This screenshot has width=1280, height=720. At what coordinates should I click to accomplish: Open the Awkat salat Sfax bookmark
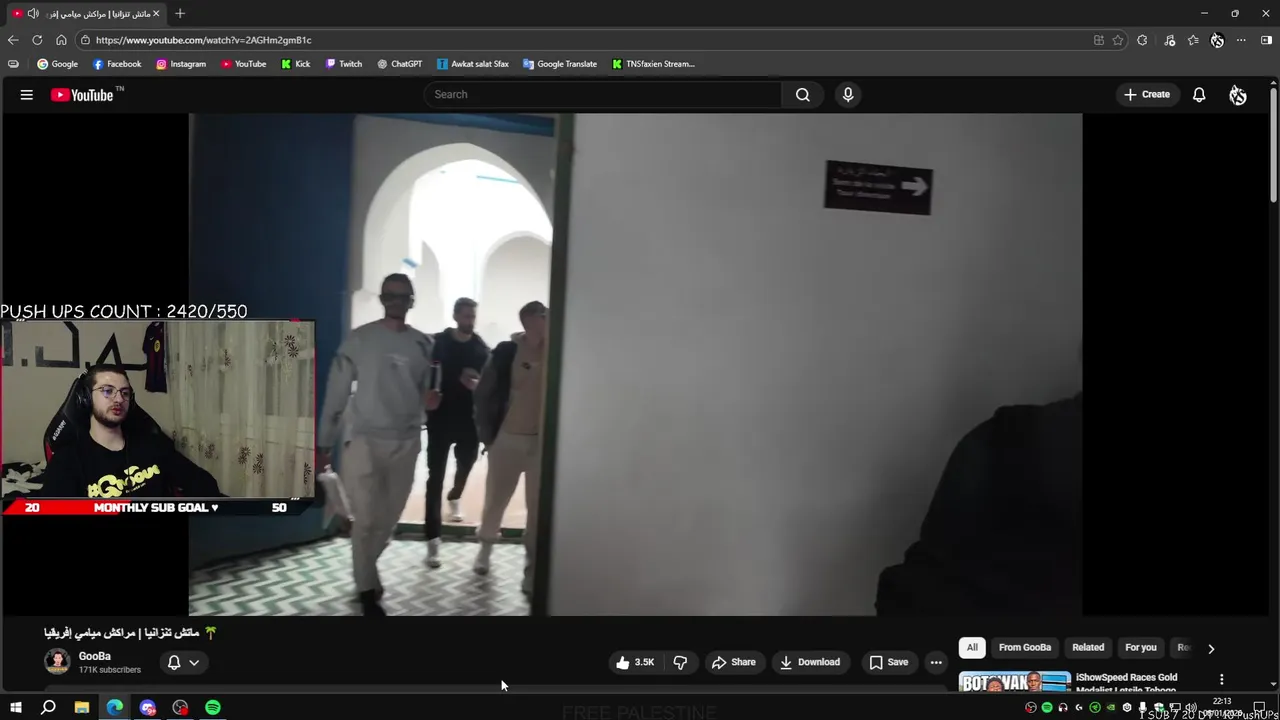(473, 64)
